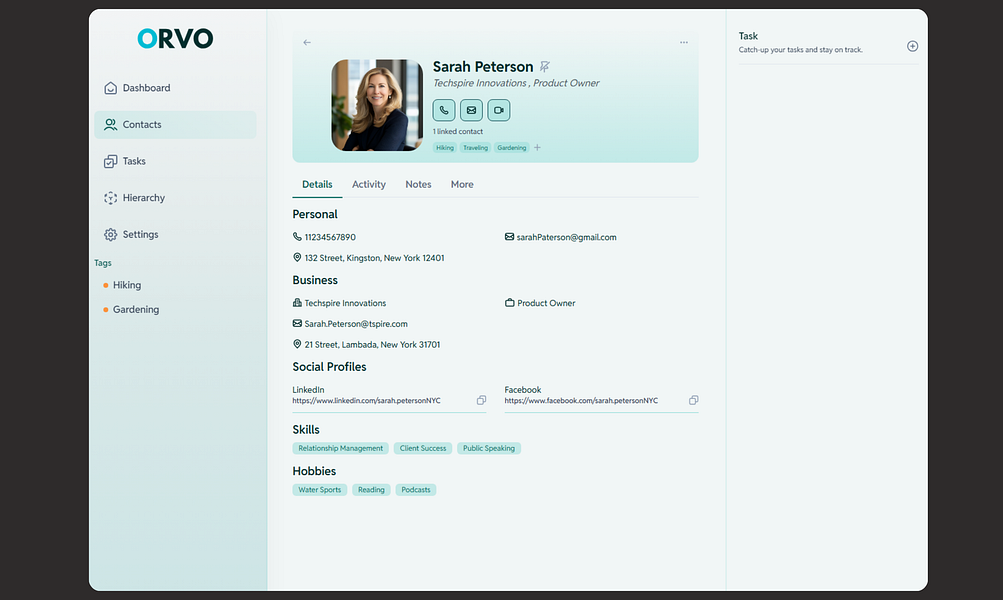Open the Notes tab
This screenshot has width=1003, height=600.
tap(418, 184)
